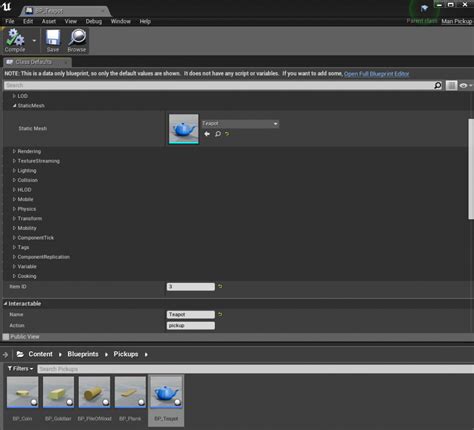474x430 pixels.
Task: Click the Item ID input field
Action: (191, 287)
